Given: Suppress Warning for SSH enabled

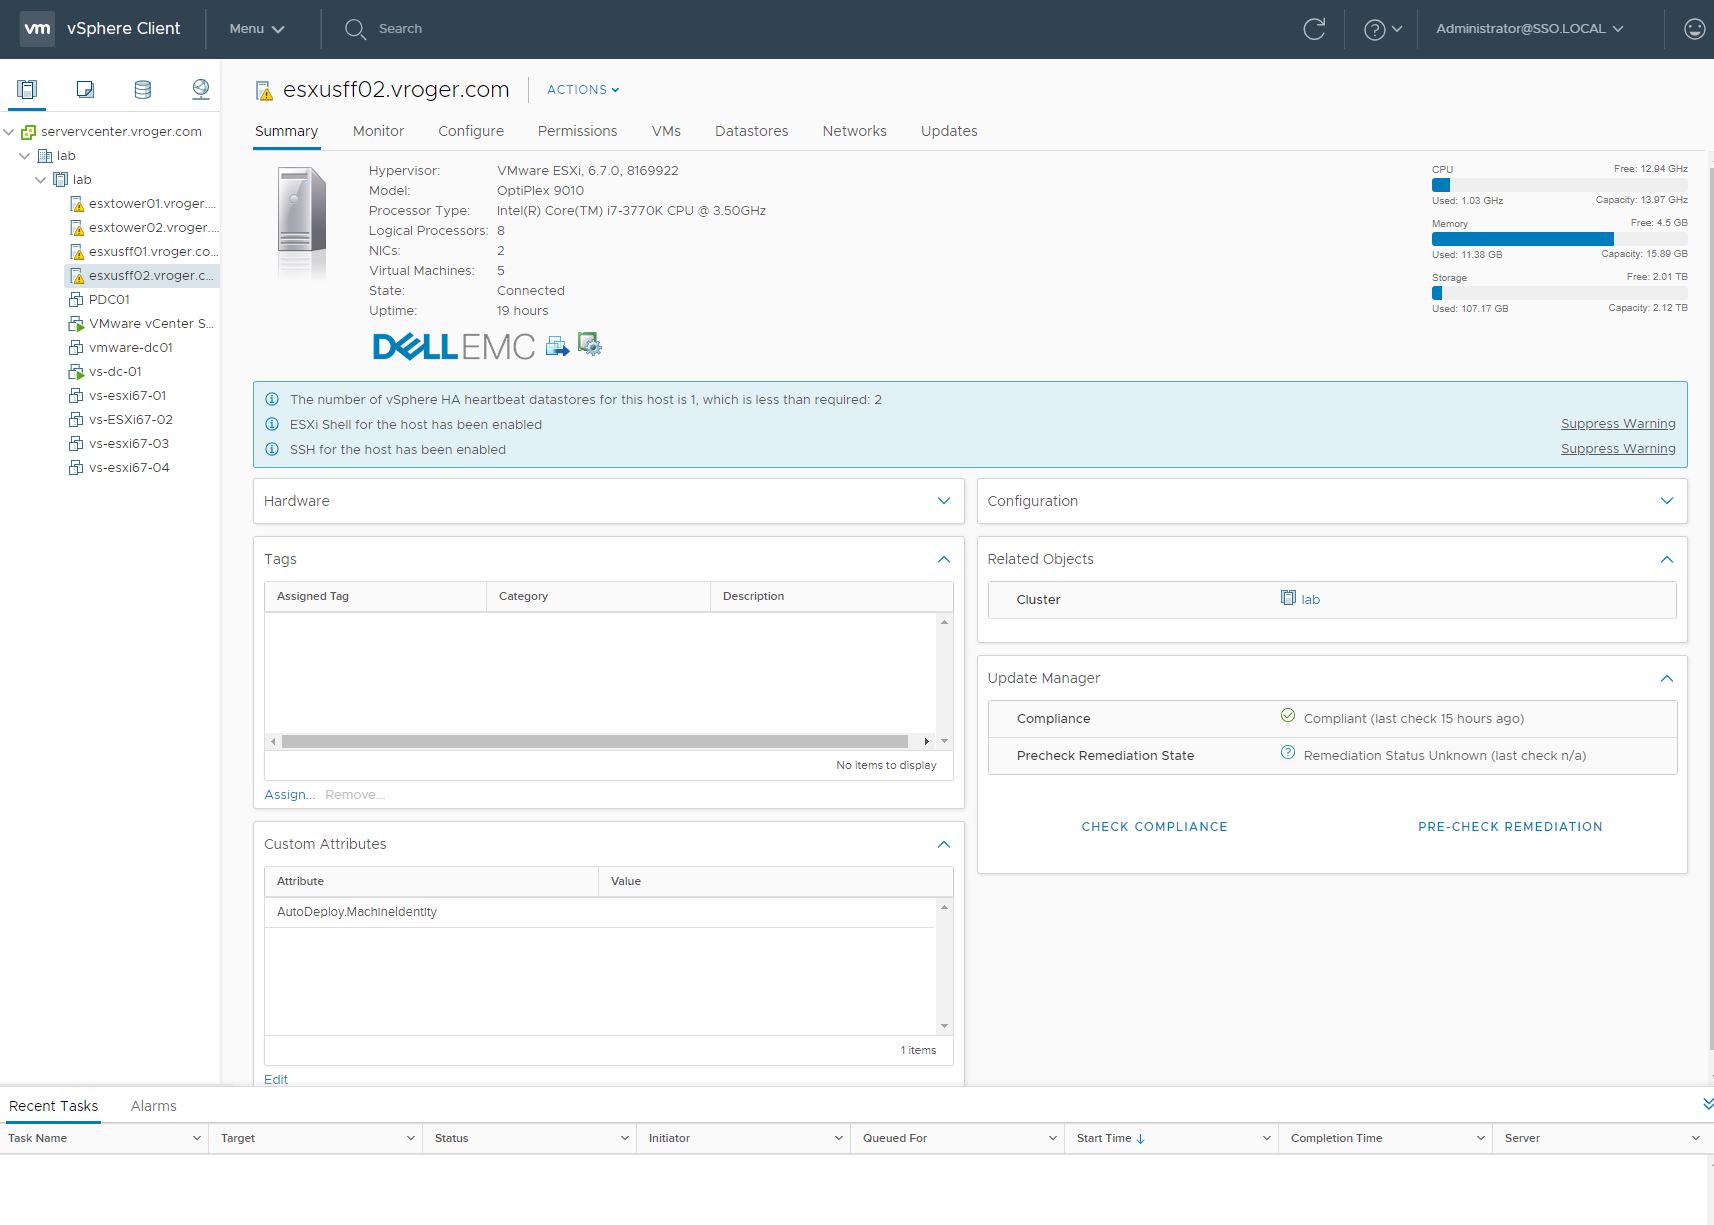Looking at the screenshot, I should (1618, 449).
